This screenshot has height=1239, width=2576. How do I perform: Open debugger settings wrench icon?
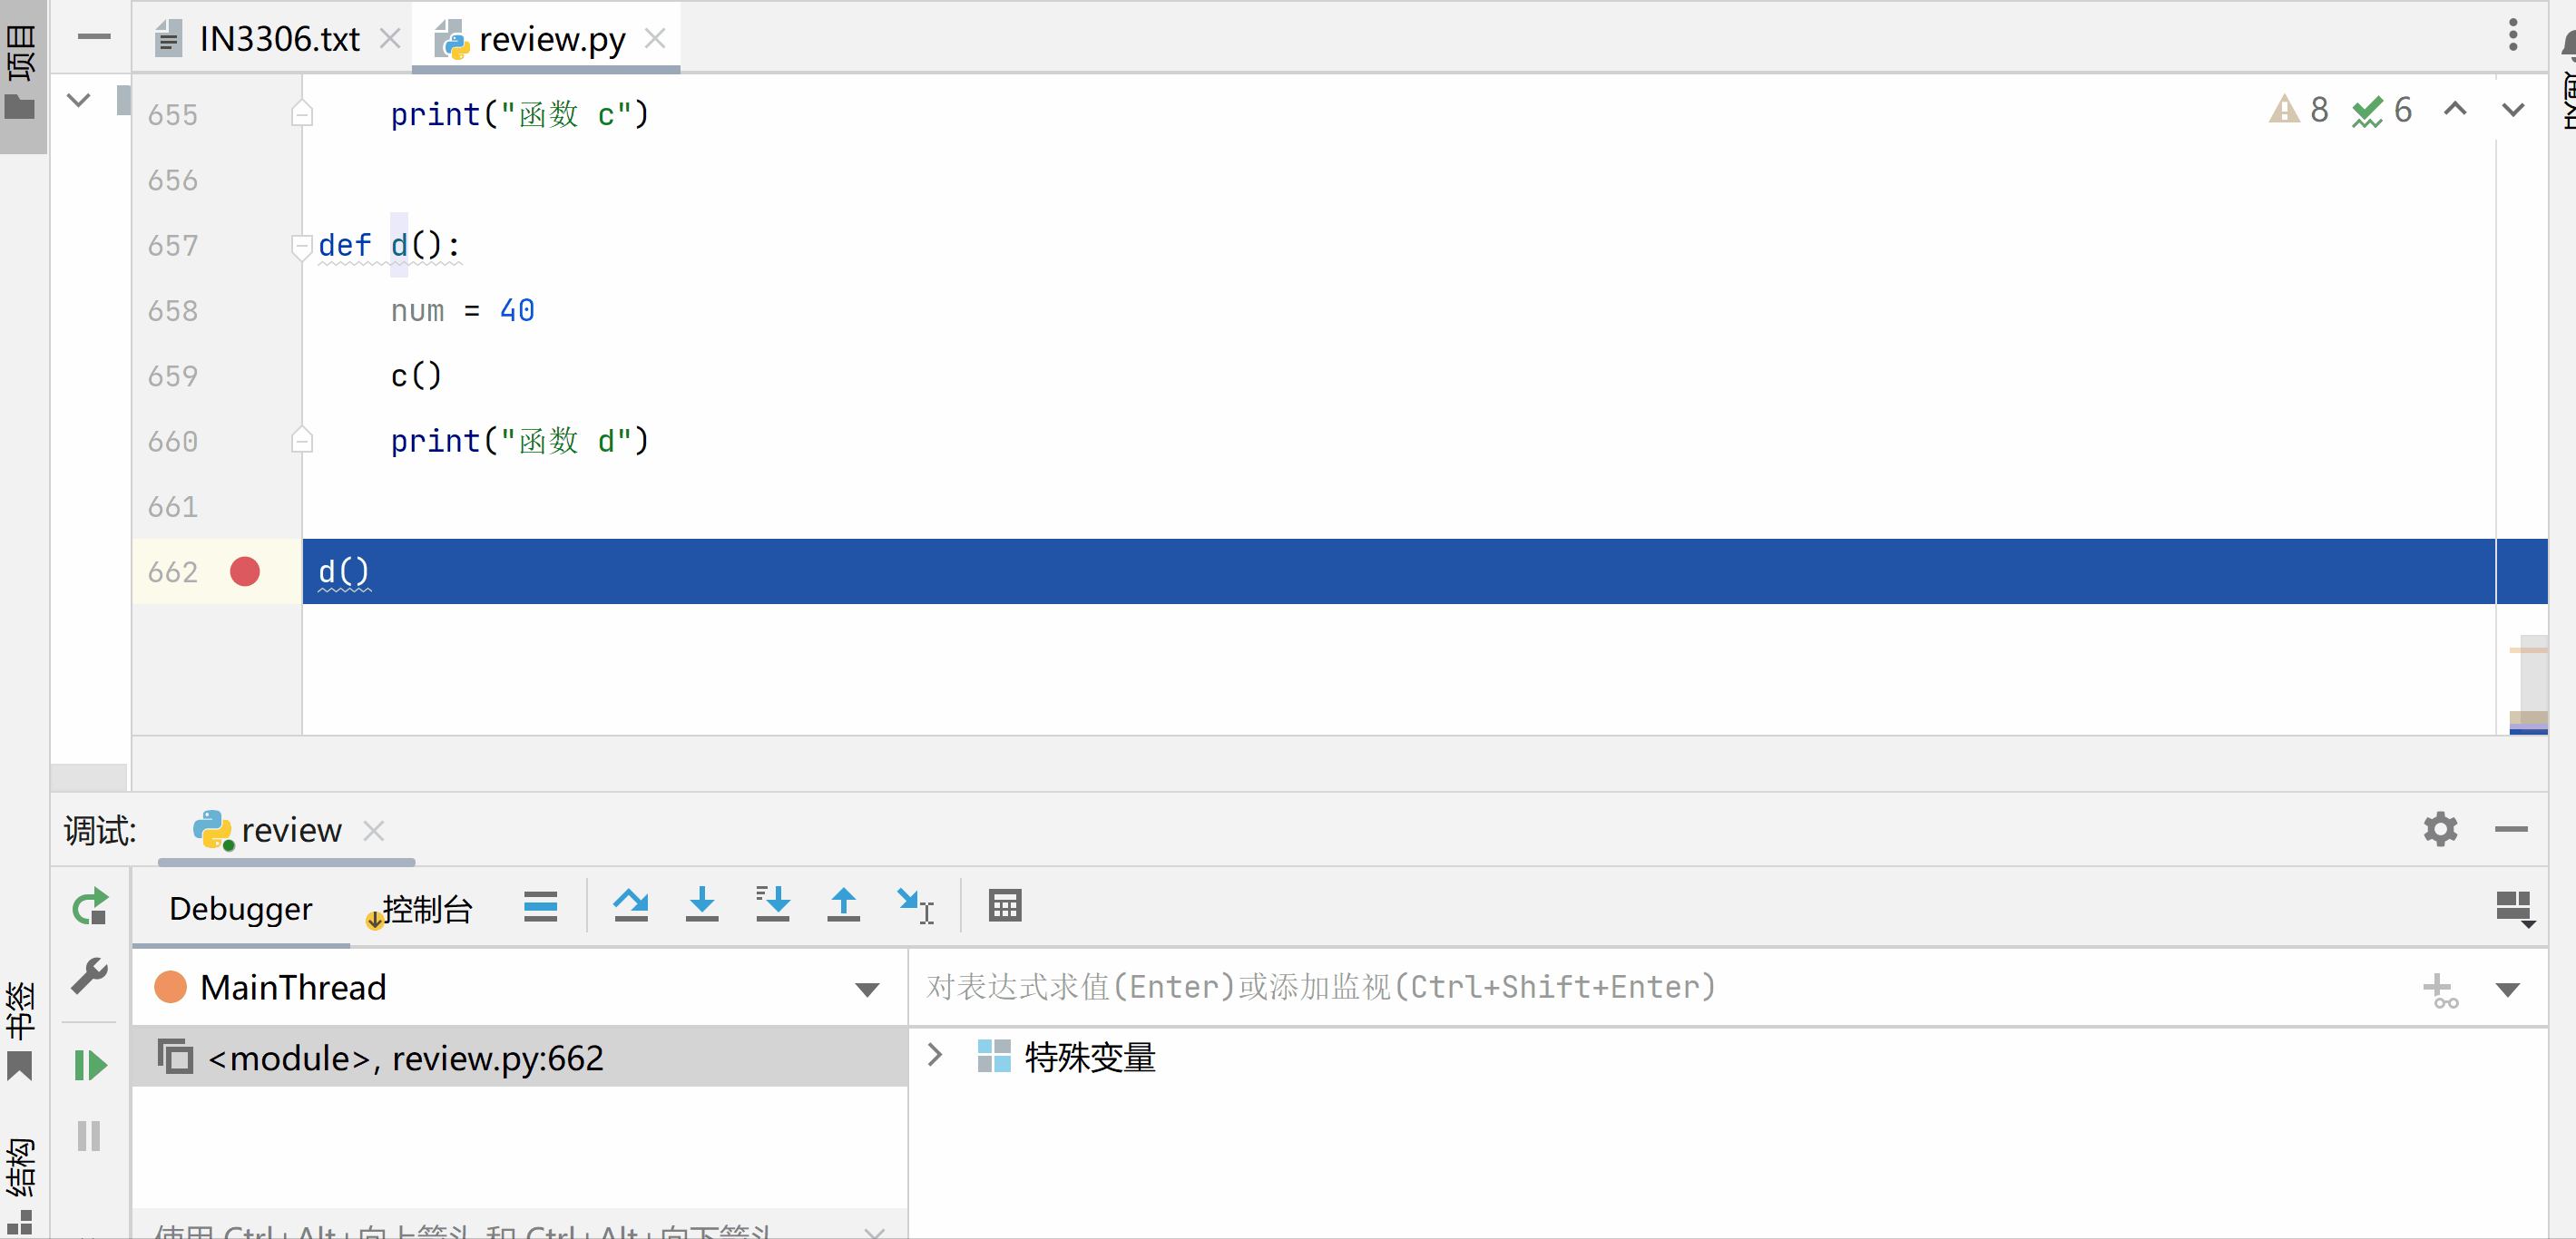point(90,977)
